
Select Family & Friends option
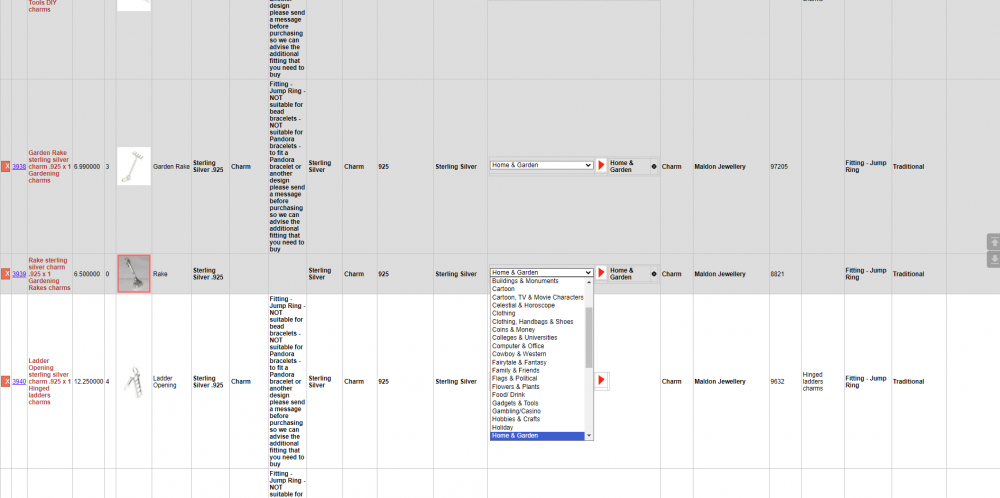coord(538,370)
